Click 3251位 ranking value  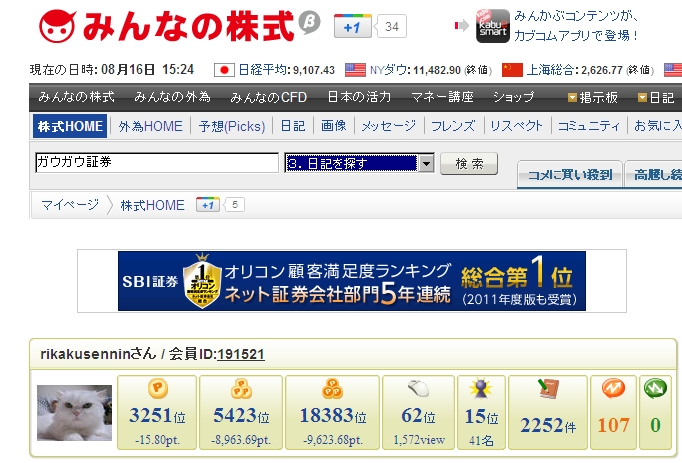tap(157, 416)
